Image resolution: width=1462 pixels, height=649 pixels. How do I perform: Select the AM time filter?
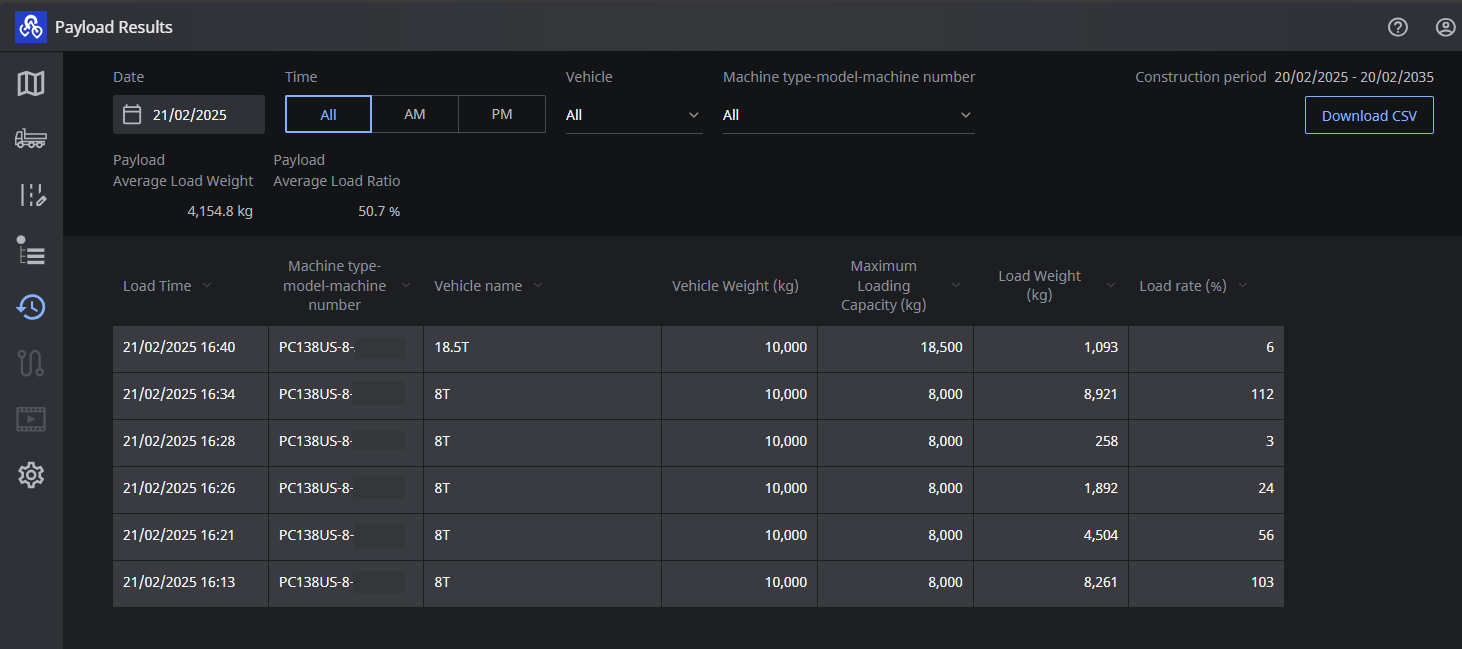click(415, 114)
